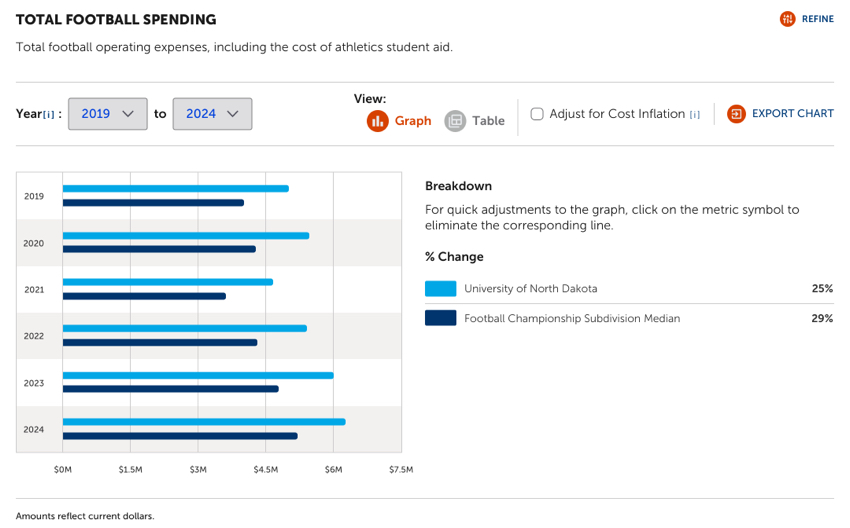Click the Table view grid icon
The image size is (850, 528).
tap(455, 121)
